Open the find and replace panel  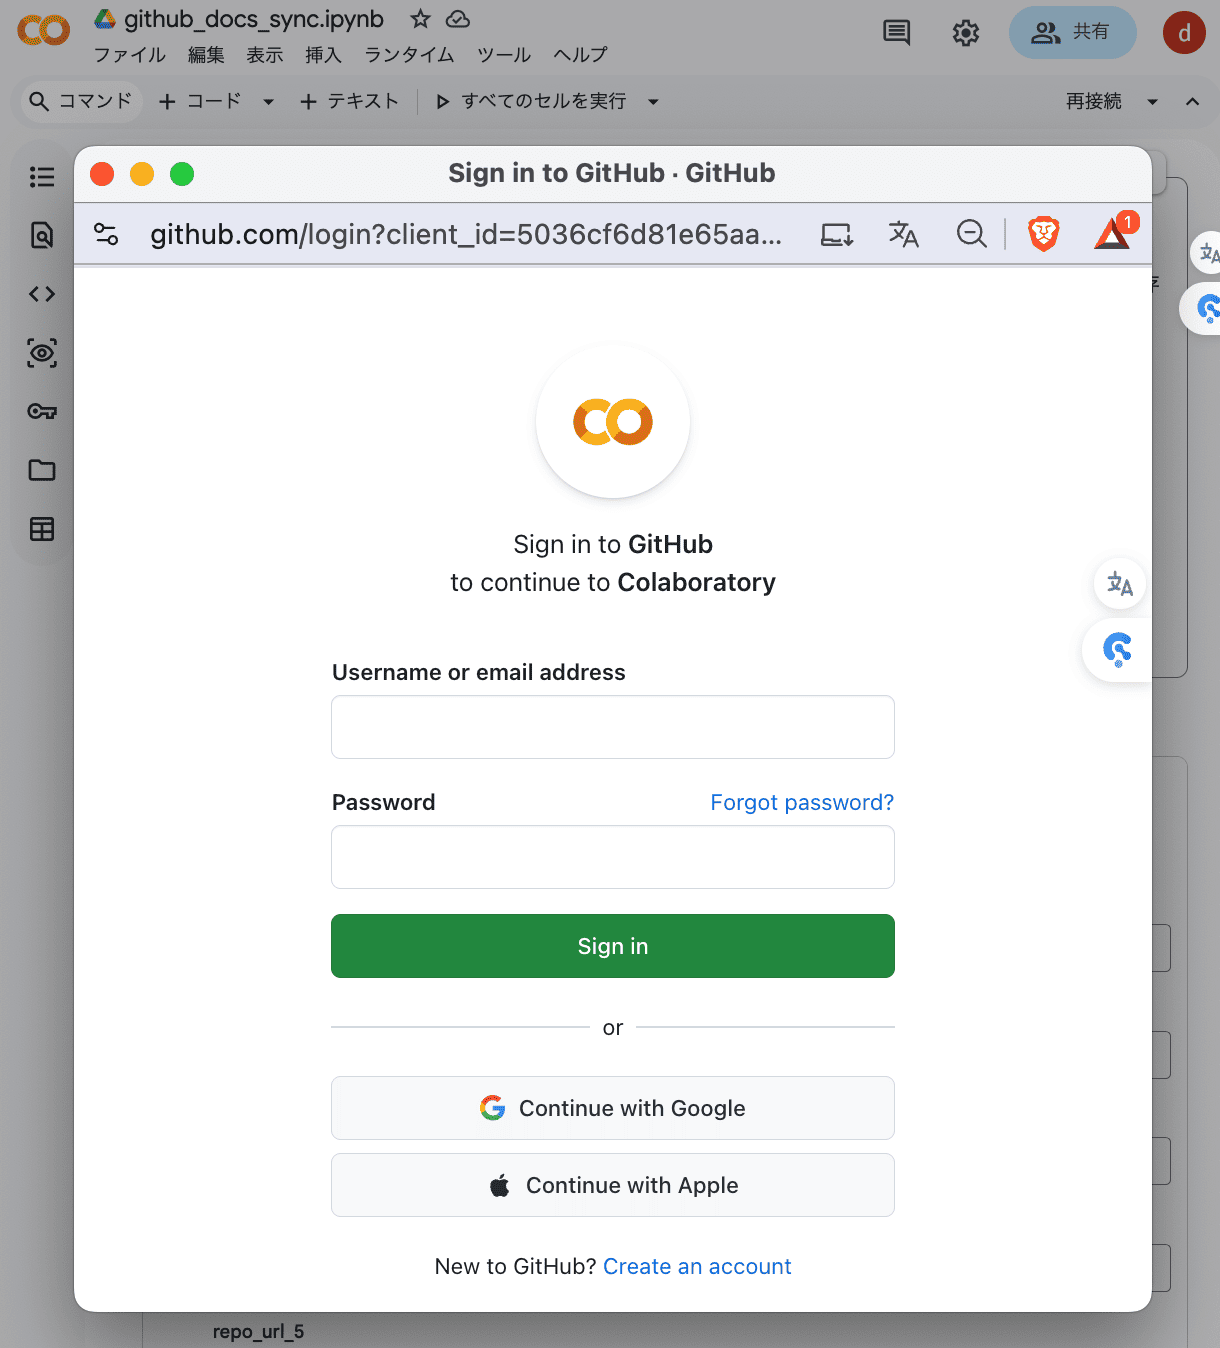tap(41, 235)
